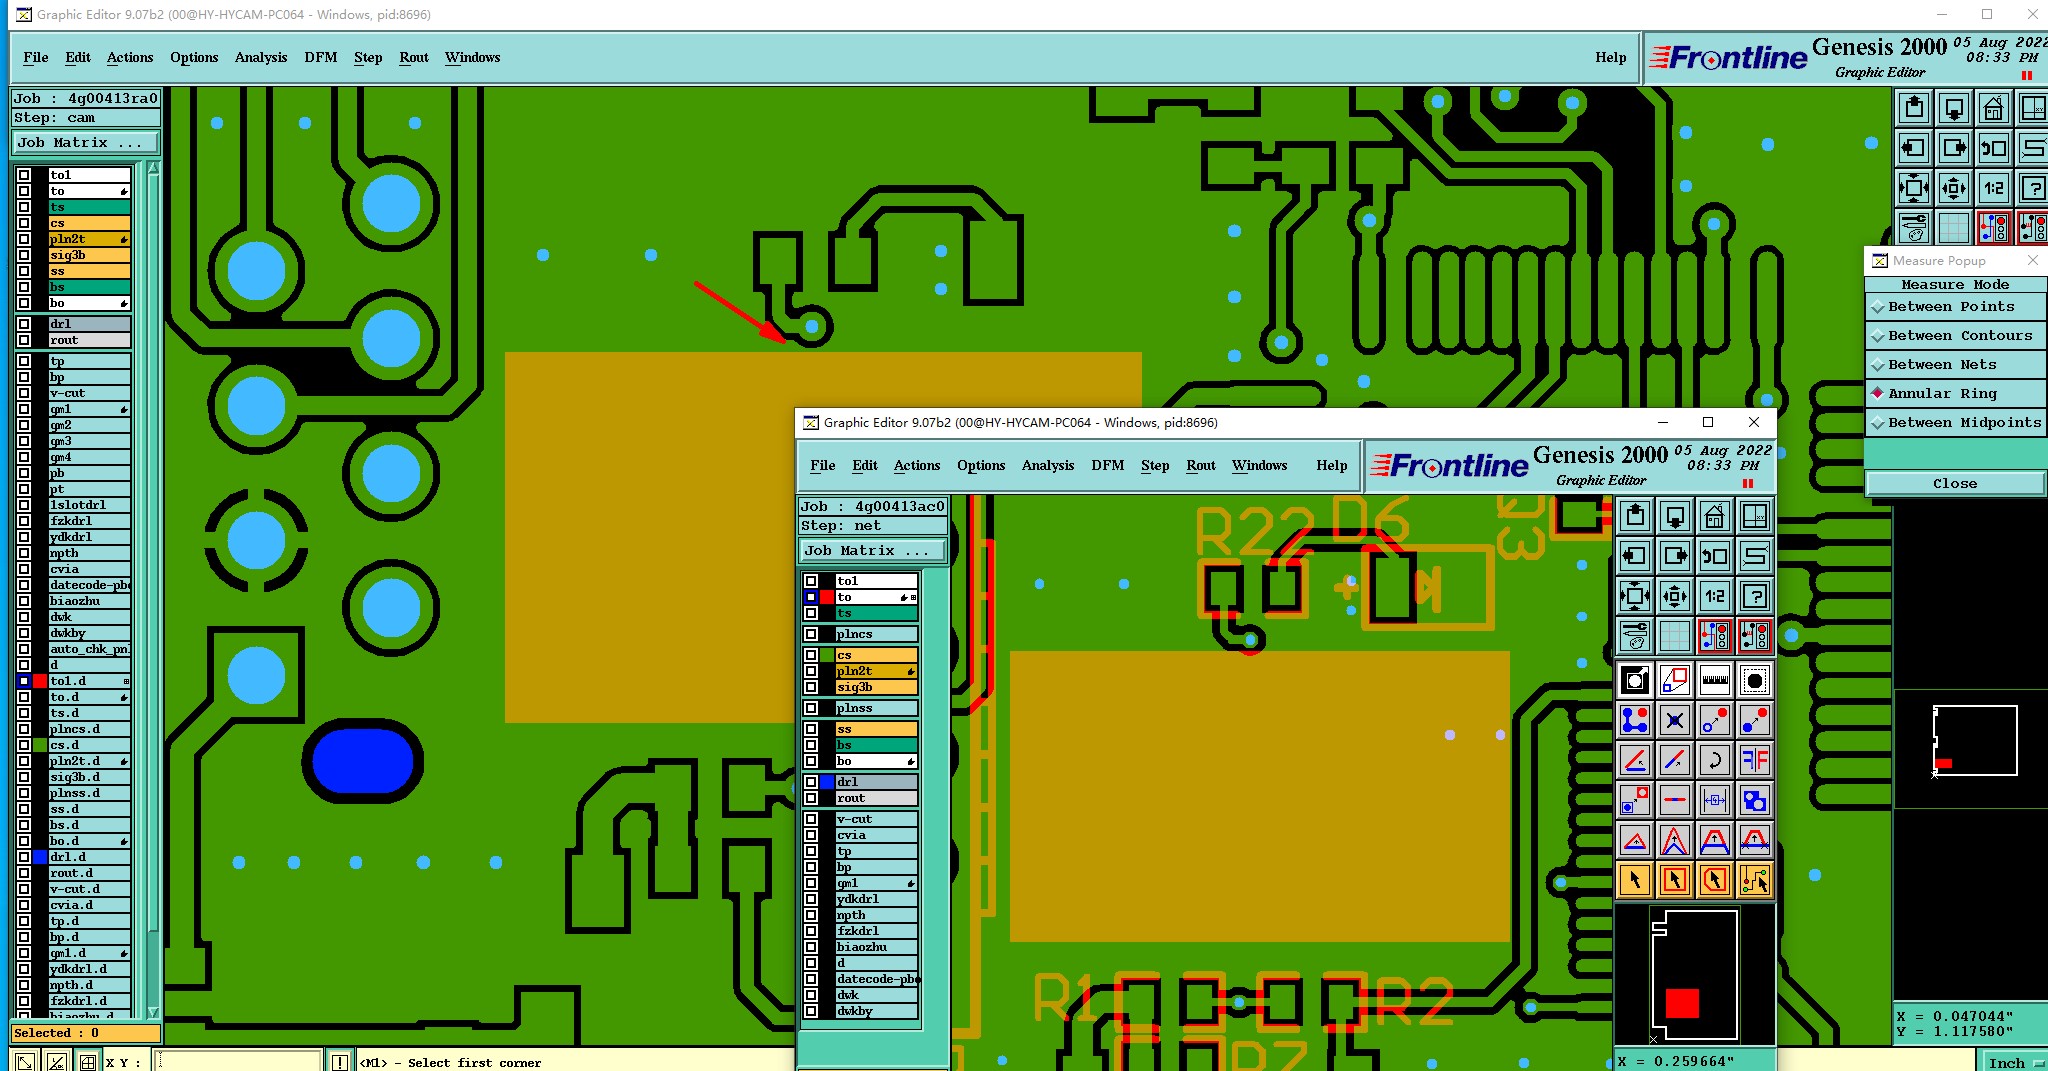Open the Rout menu in the front window

click(x=1201, y=466)
